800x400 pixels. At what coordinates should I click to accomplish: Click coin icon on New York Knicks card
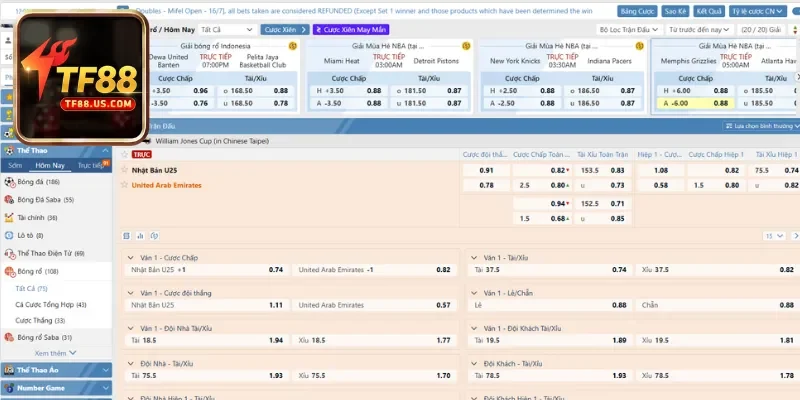coord(639,46)
